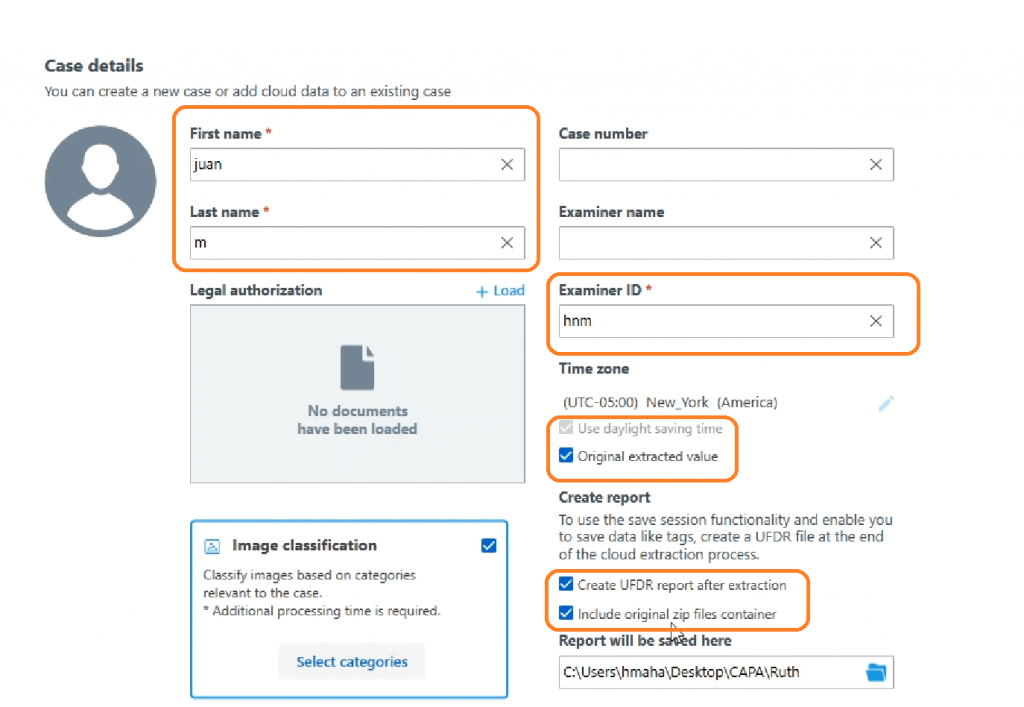
Task: Clear the Case number field
Action: click(x=876, y=165)
